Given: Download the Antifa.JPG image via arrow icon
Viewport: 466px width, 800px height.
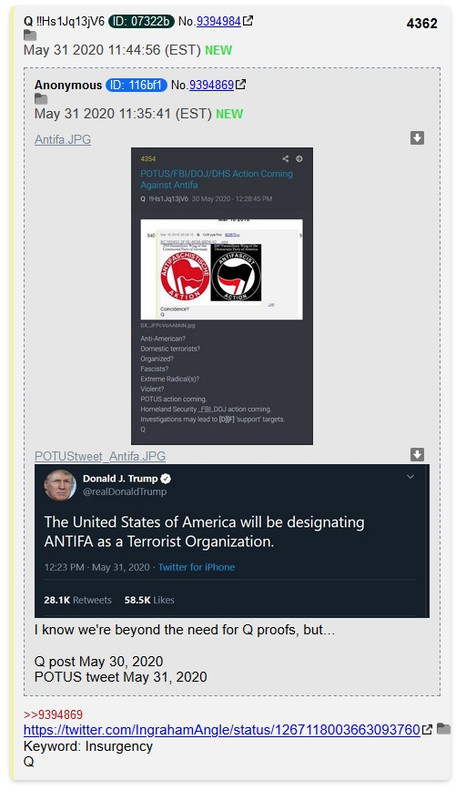Looking at the screenshot, I should [x=417, y=138].
